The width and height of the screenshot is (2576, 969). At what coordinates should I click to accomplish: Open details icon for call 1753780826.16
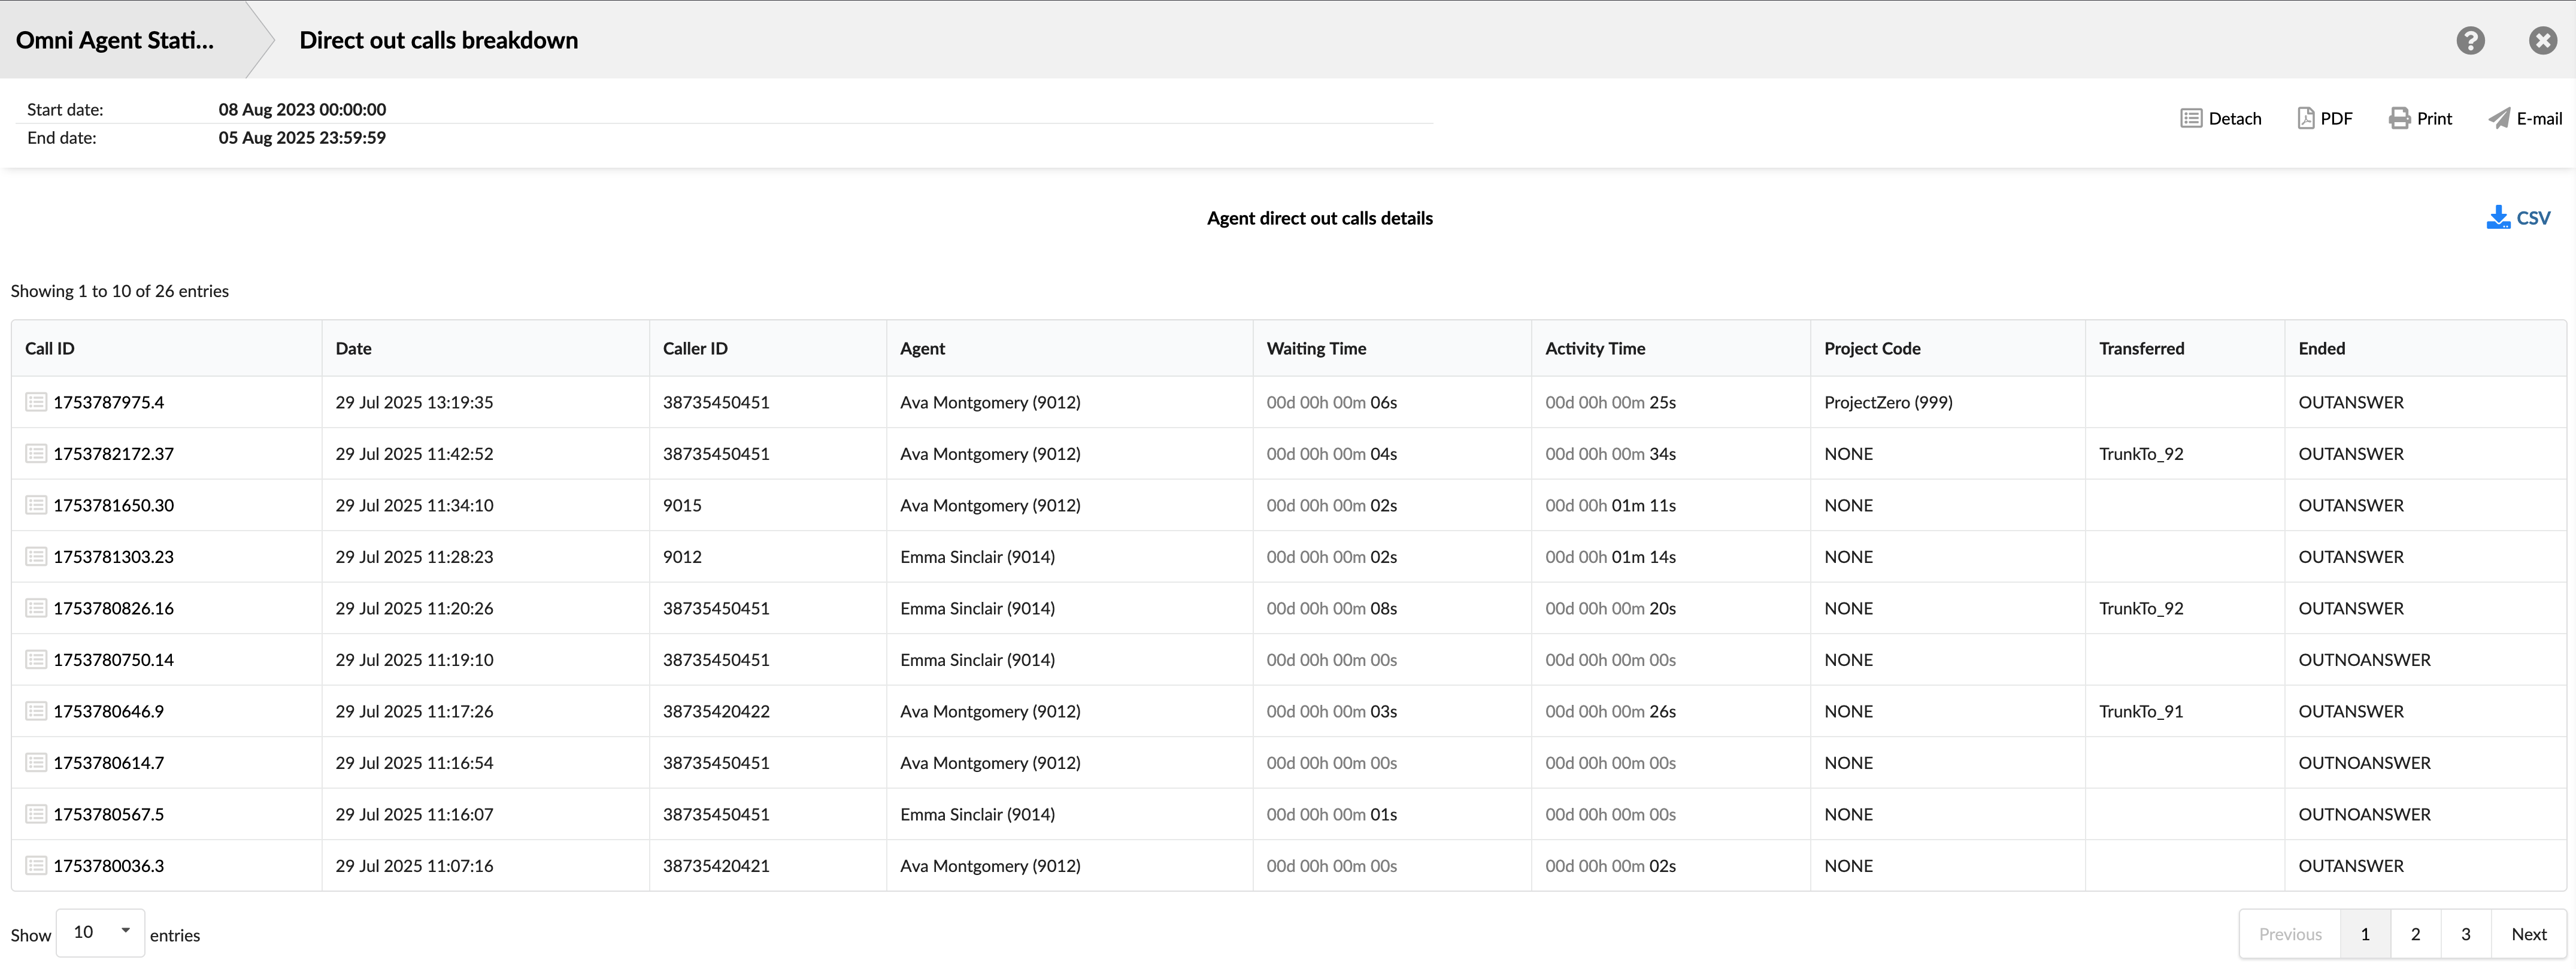36,608
